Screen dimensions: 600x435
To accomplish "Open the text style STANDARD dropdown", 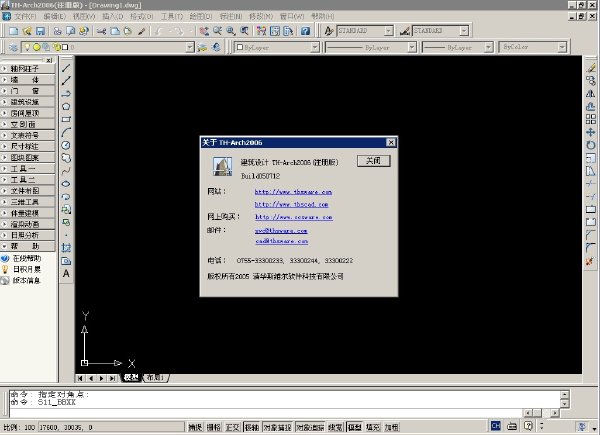I will coord(388,31).
